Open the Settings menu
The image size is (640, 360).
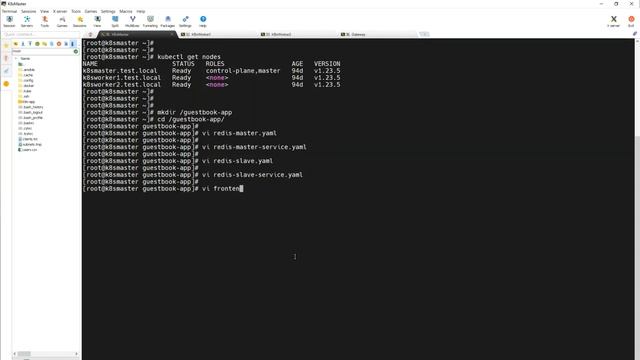[x=108, y=11]
